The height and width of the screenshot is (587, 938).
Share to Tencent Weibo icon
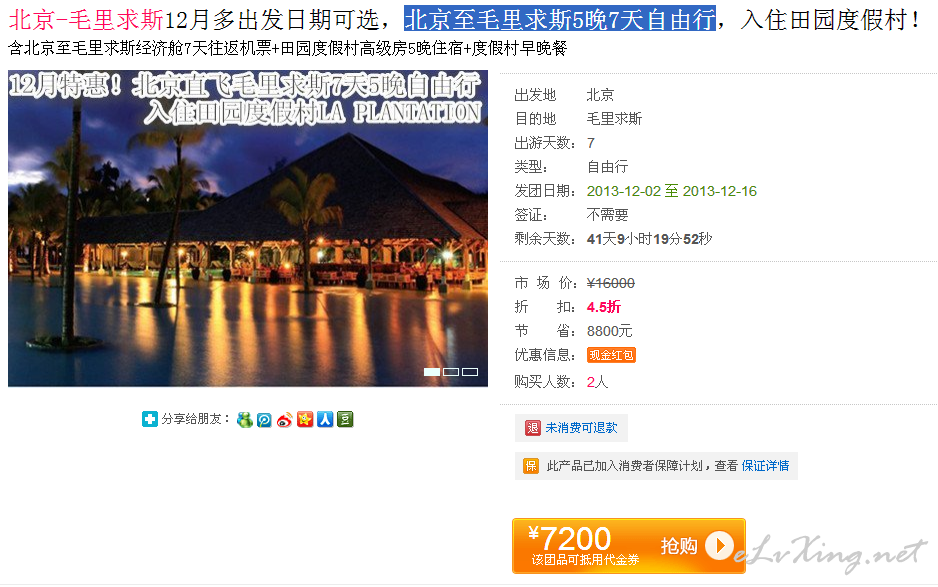[x=264, y=420]
